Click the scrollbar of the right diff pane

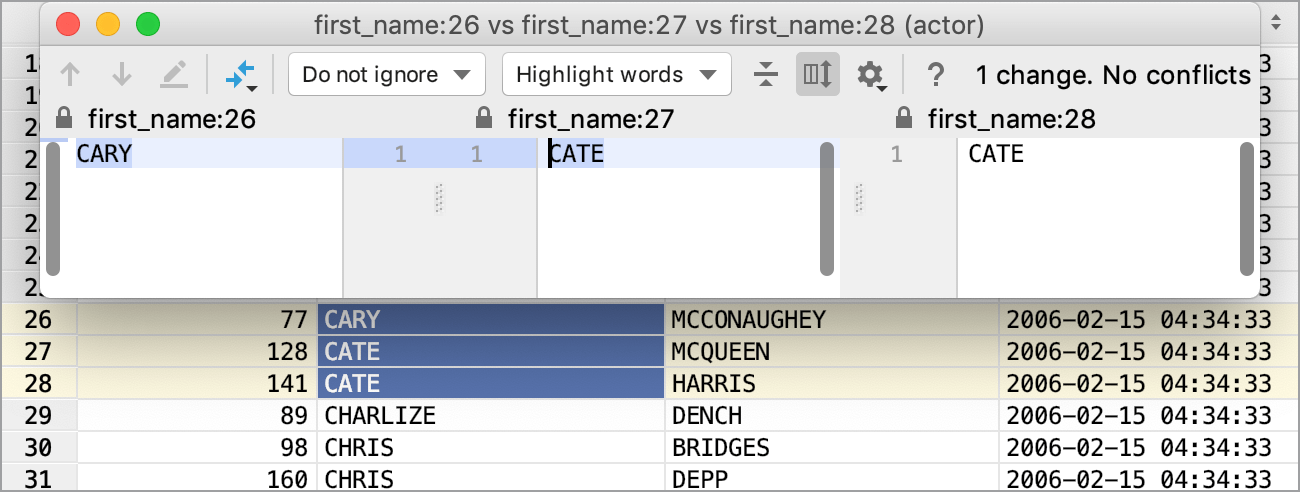click(x=1246, y=208)
